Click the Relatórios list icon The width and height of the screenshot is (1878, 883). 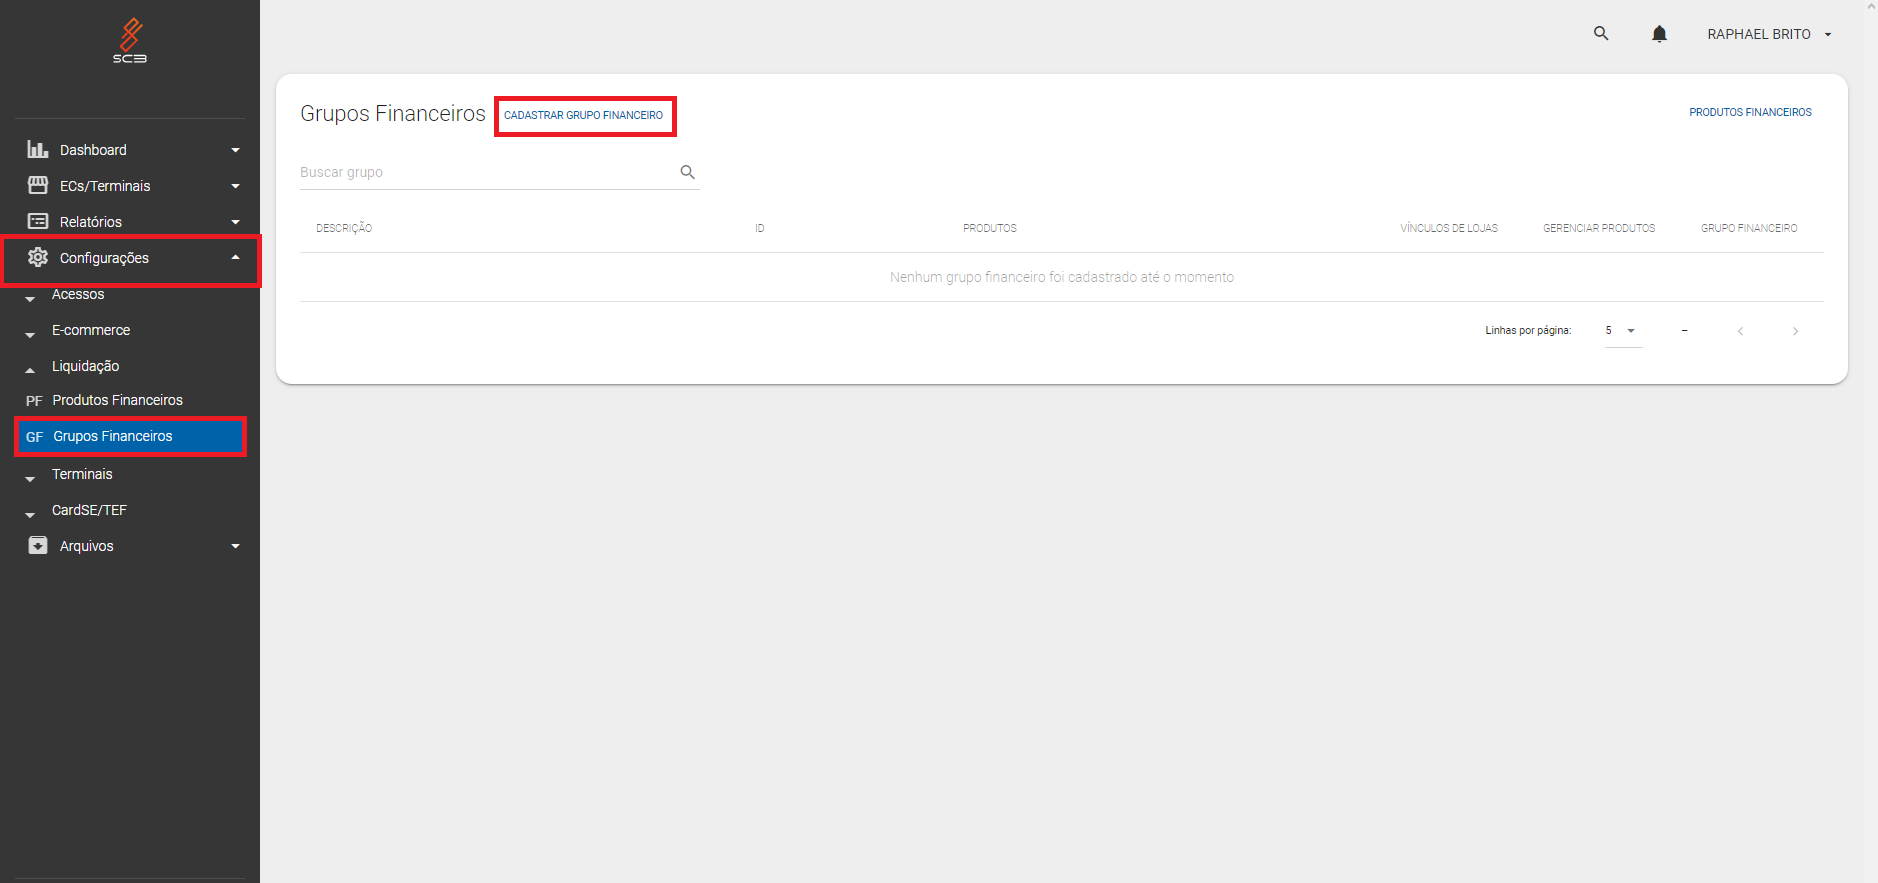coord(38,222)
